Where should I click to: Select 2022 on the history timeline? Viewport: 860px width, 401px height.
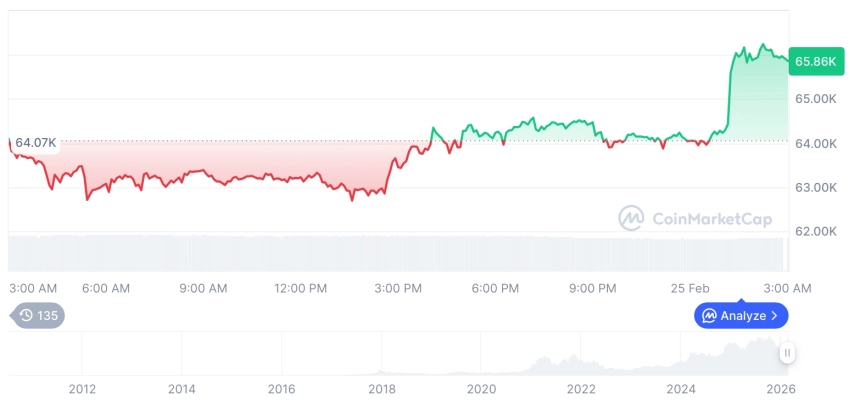click(x=581, y=389)
